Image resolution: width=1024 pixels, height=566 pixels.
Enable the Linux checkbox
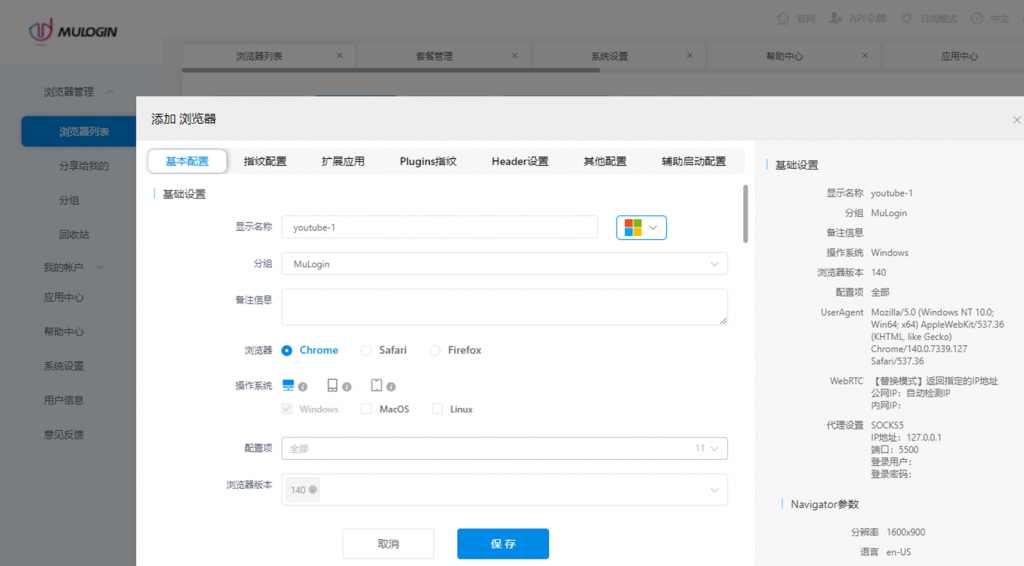[437, 409]
